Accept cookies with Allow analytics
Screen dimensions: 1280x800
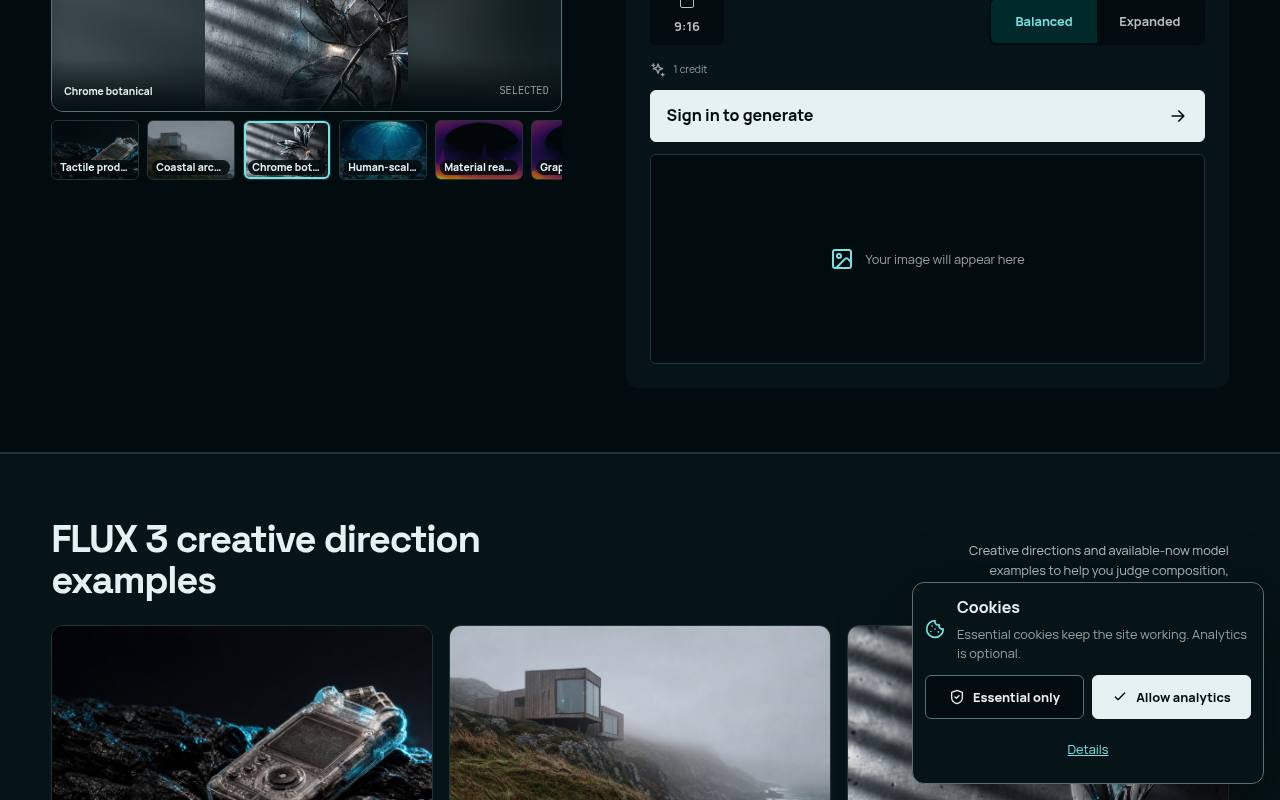[x=1171, y=697]
